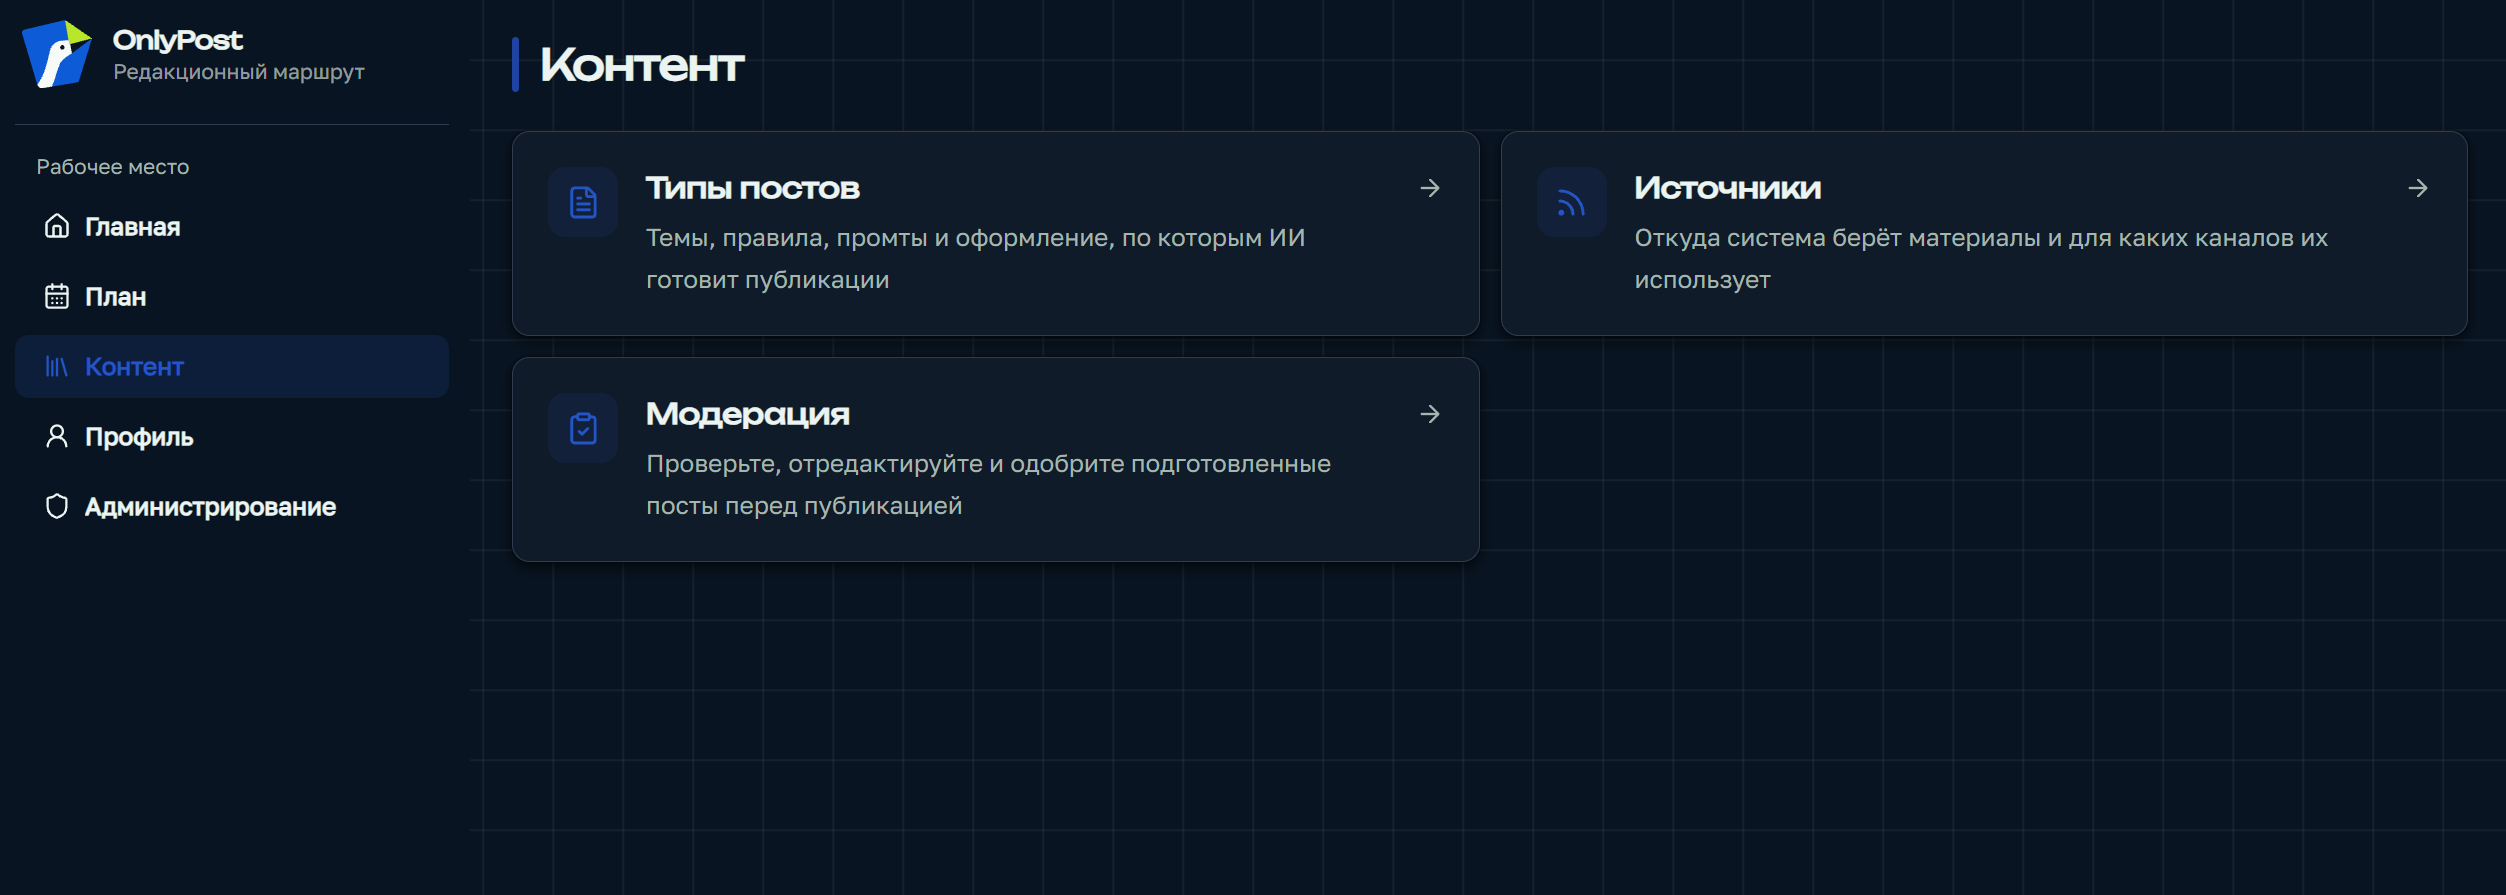The image size is (2506, 895).
Task: Click the OnlyPost brand name text
Action: 178,40
